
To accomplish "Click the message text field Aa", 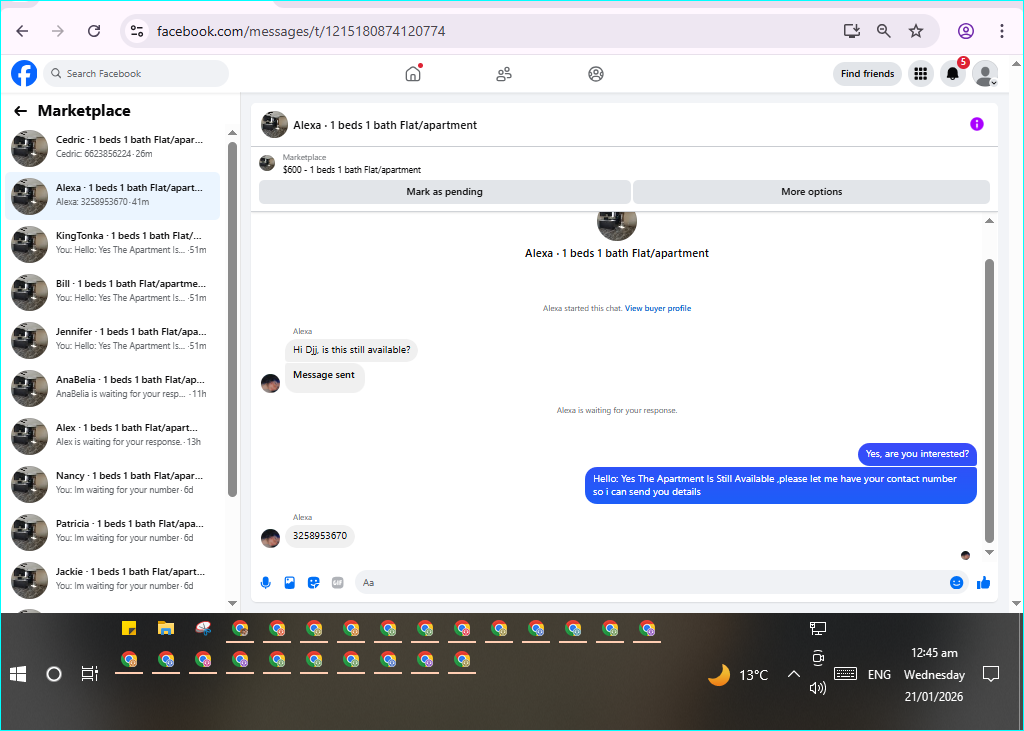I will point(651,583).
